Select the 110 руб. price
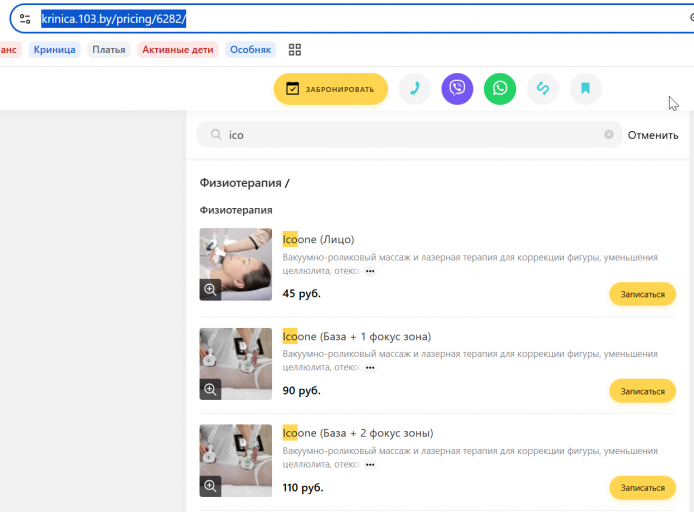This screenshot has height=512, width=694. [x=303, y=488]
